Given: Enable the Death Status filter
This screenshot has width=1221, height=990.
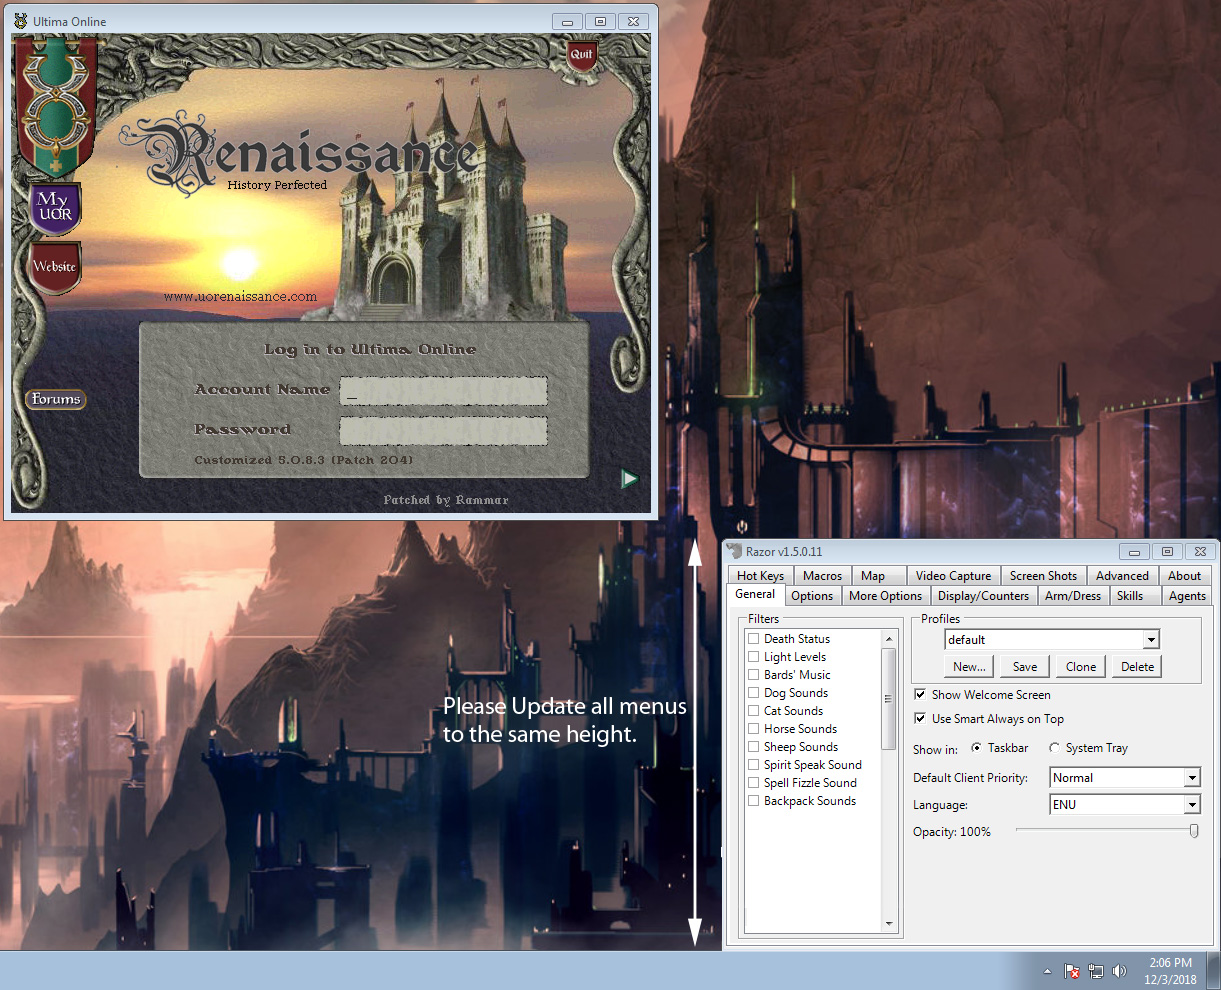Looking at the screenshot, I should 754,639.
